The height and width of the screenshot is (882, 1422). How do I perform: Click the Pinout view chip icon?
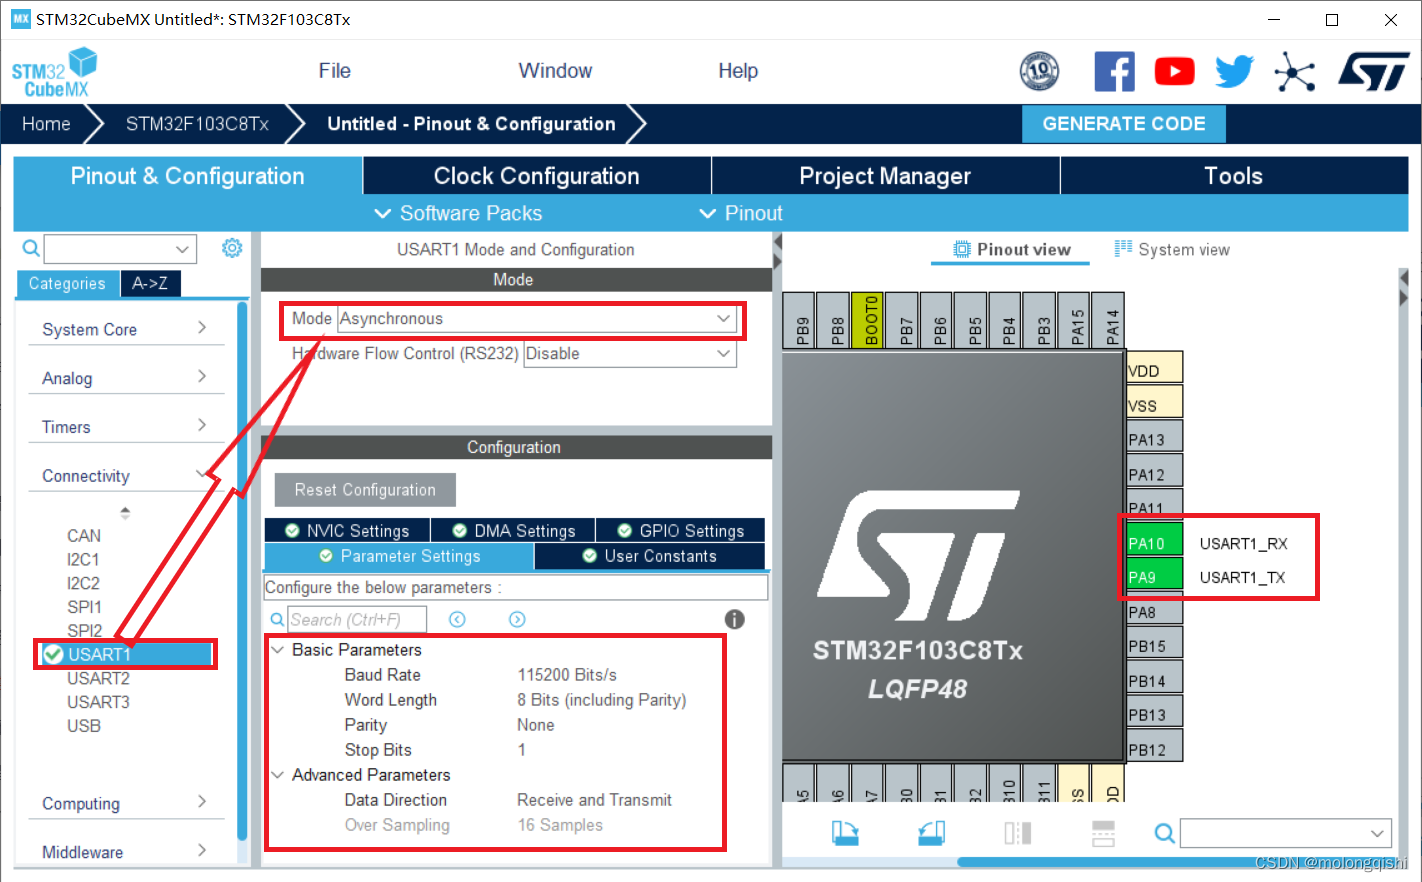click(962, 249)
